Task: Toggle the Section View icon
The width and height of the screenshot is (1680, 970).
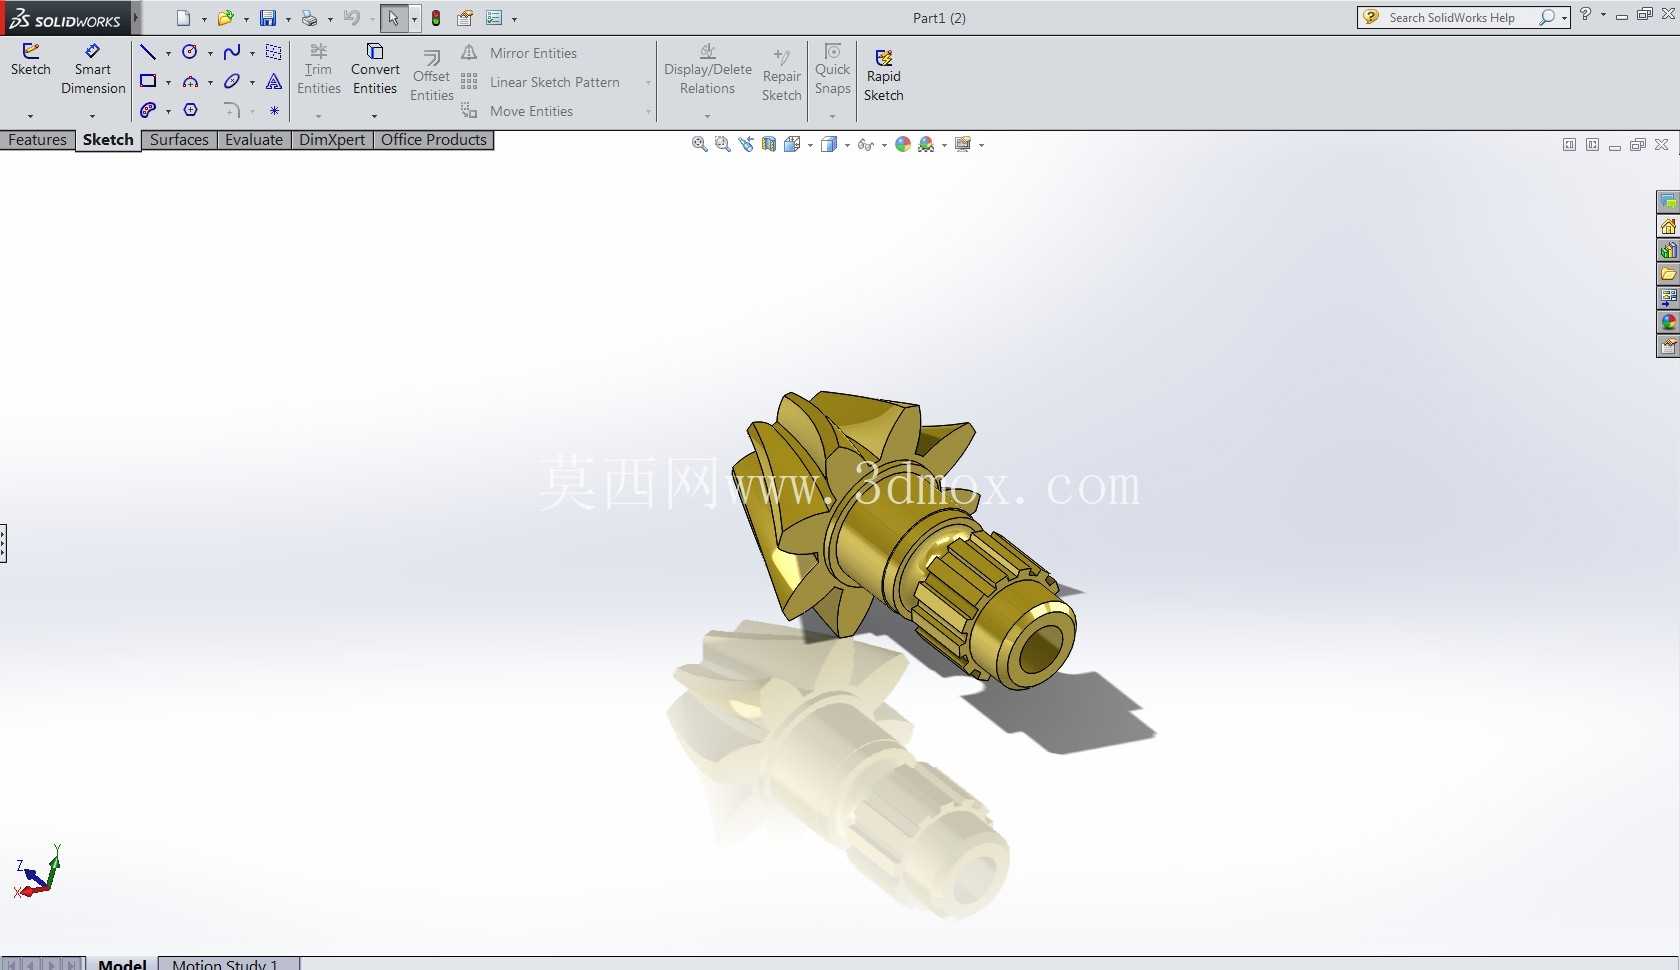Action: [769, 145]
